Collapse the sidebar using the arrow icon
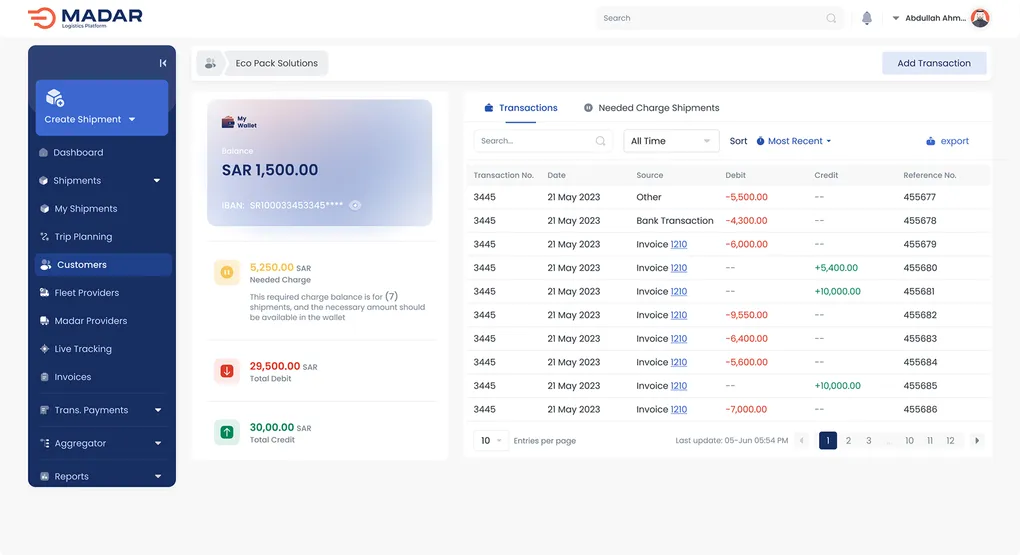The height and width of the screenshot is (555, 1020). [x=163, y=63]
